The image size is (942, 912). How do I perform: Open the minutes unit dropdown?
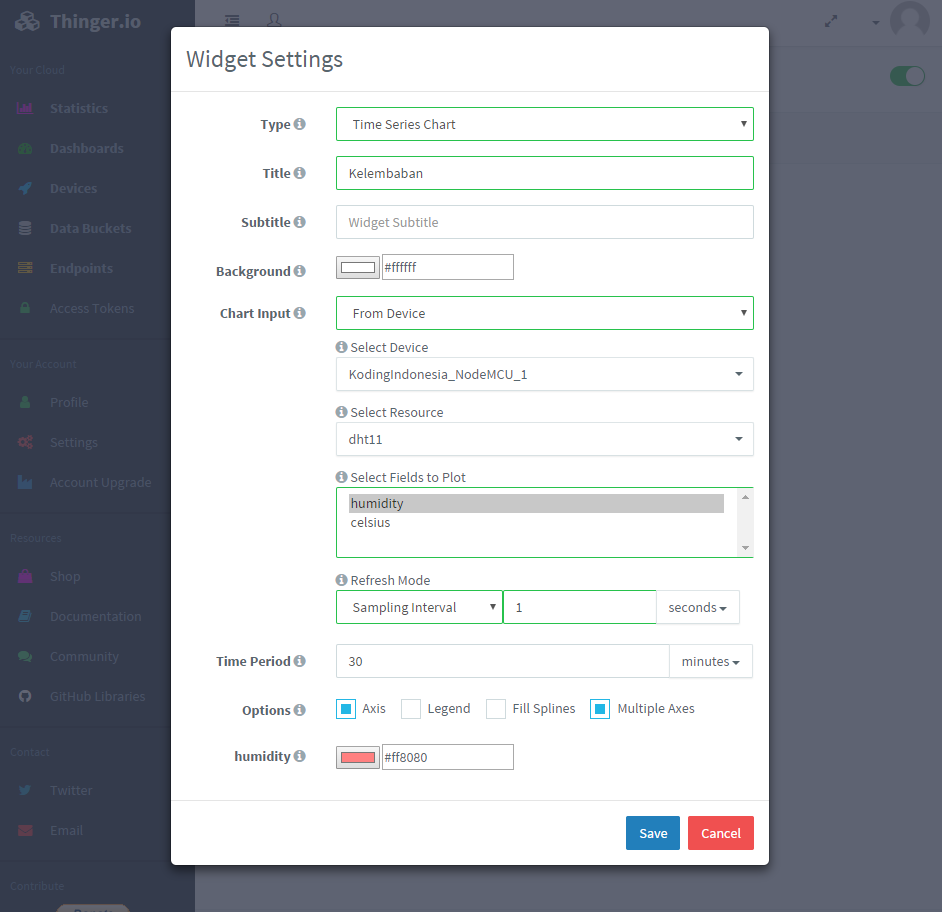click(711, 661)
